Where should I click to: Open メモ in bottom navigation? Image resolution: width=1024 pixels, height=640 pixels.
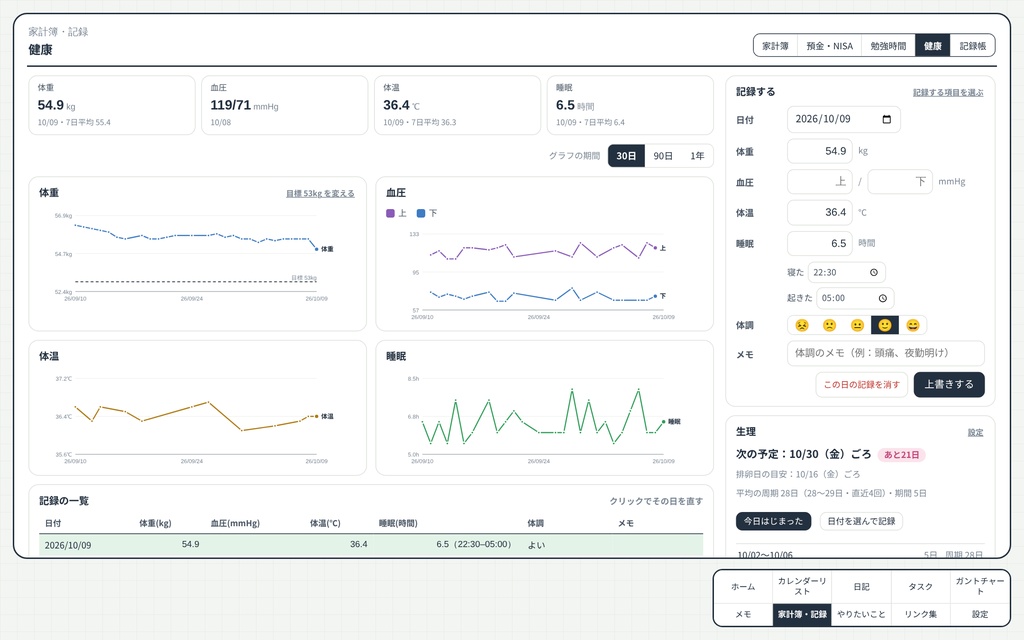[743, 615]
